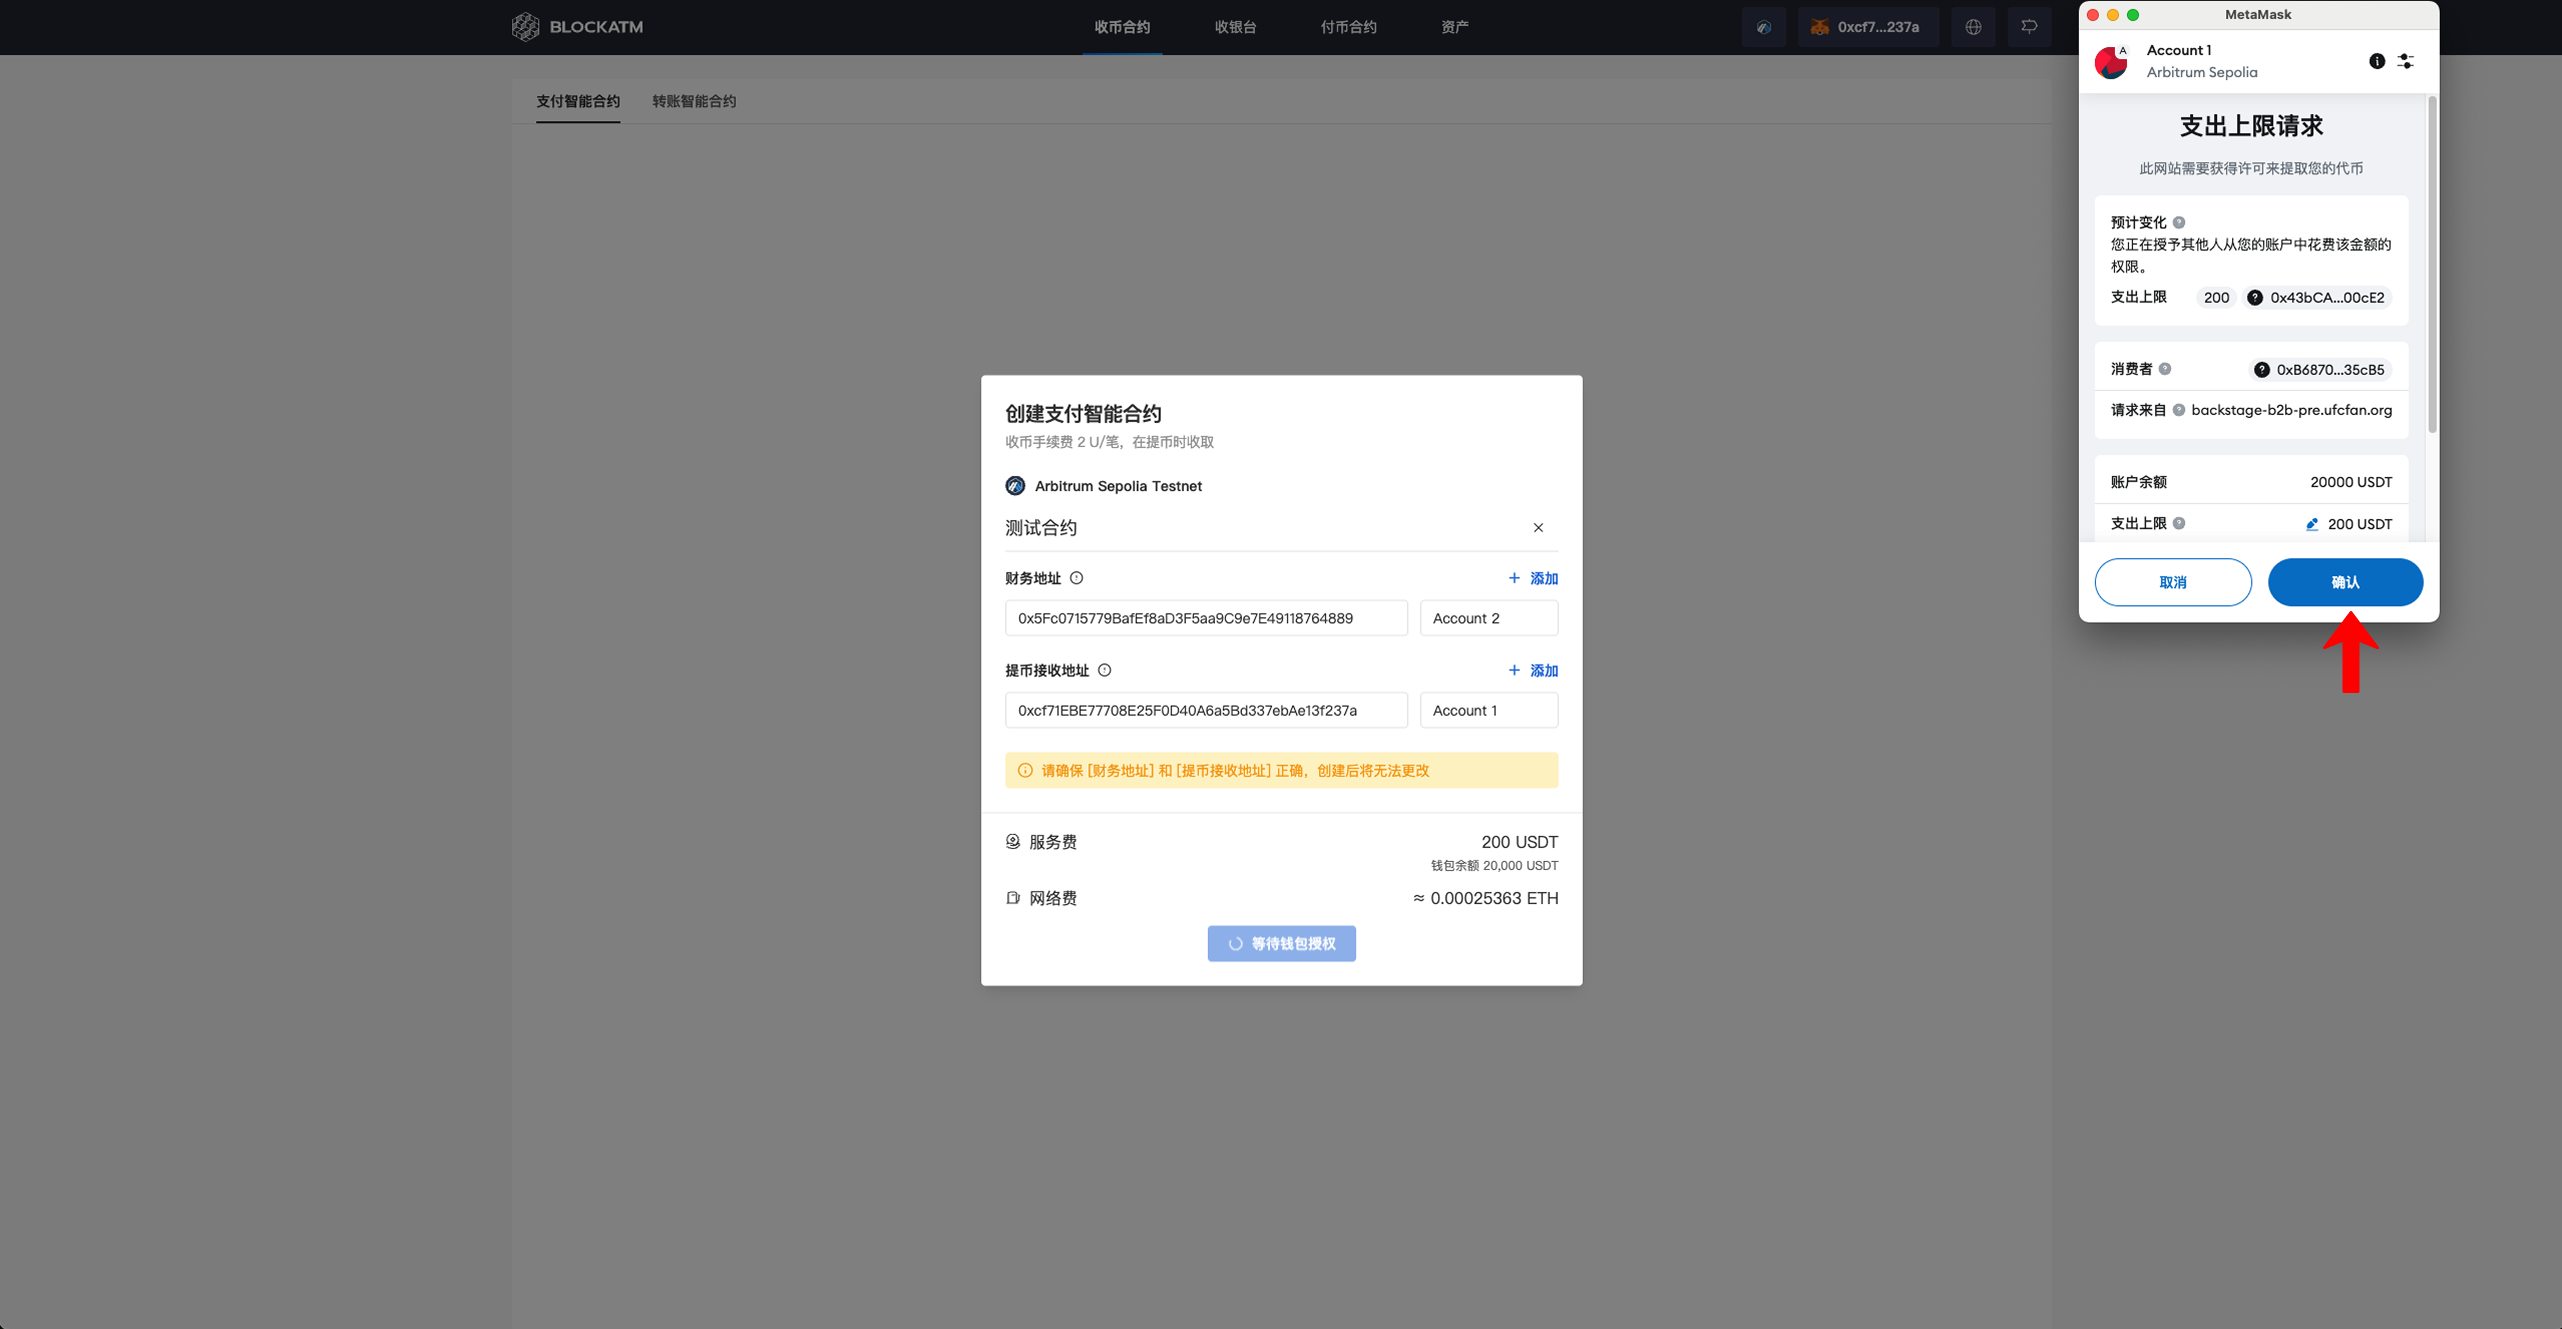Click the info icon in MetaMask header
This screenshot has width=2562, height=1329.
(2376, 61)
